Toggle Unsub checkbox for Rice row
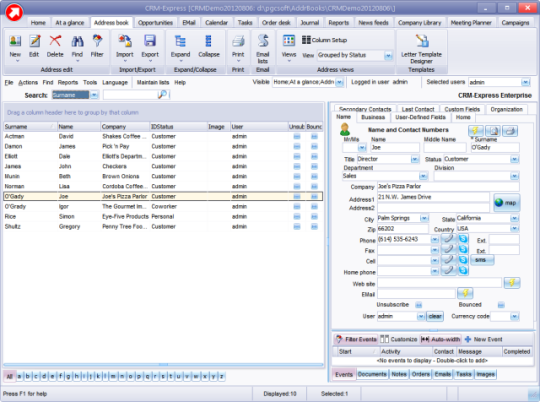Image resolution: width=540 pixels, height=402 pixels. [297, 217]
